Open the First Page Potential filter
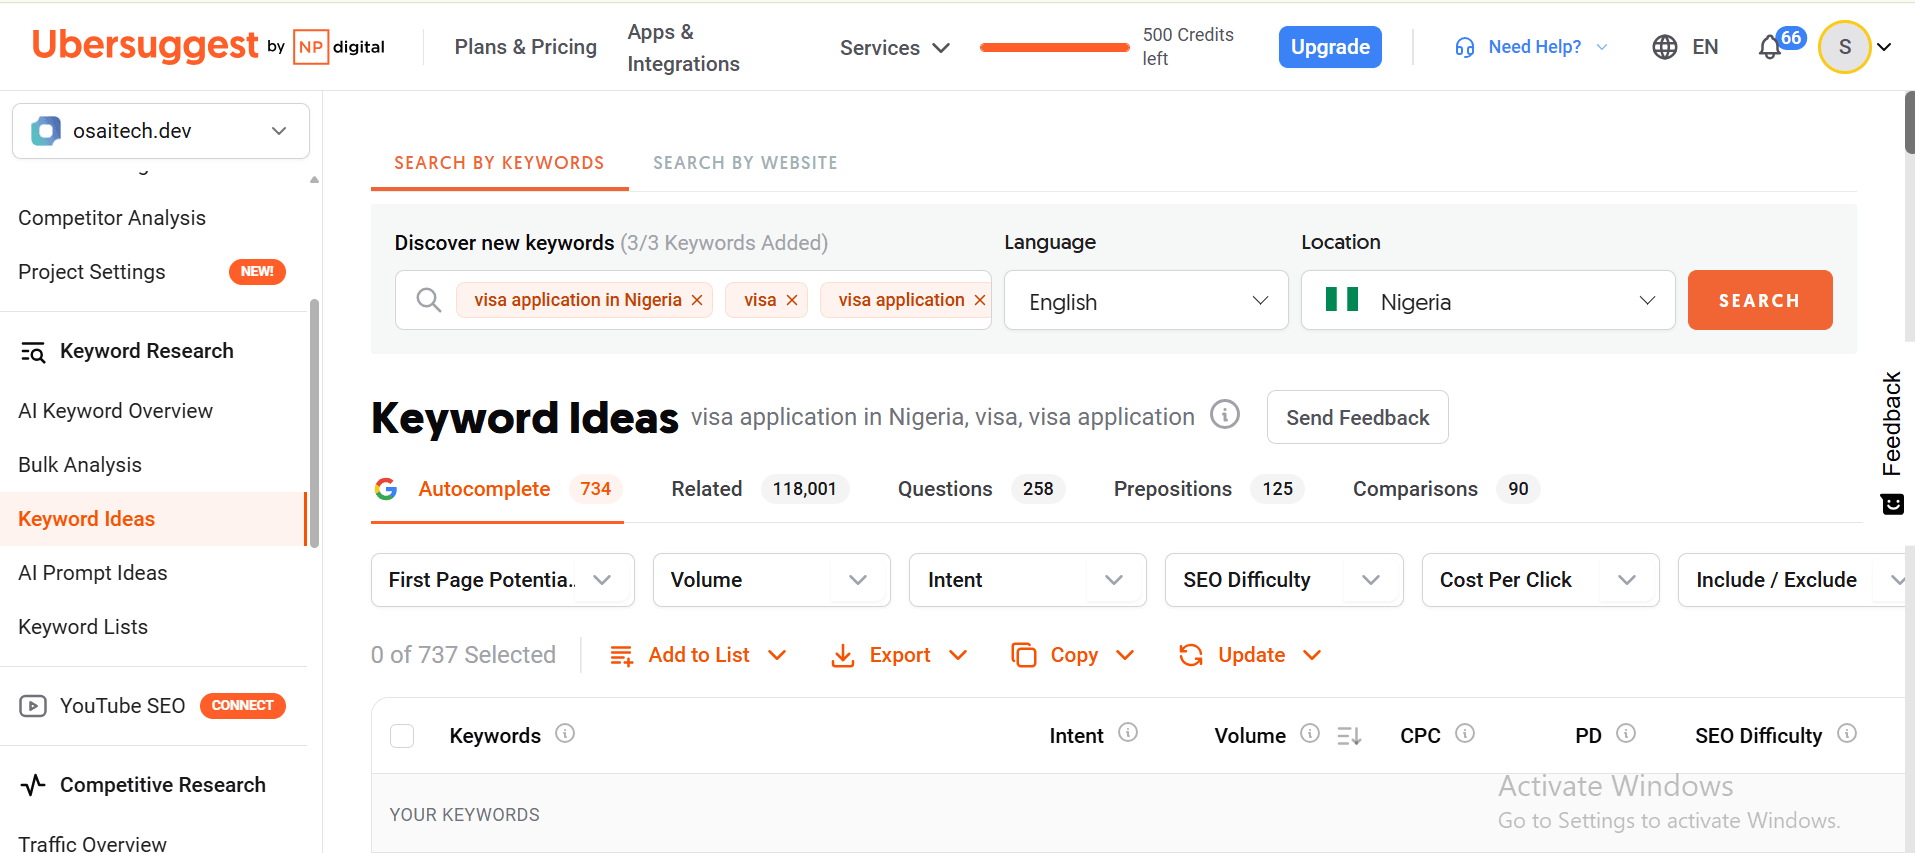The image size is (1915, 853). pyautogui.click(x=503, y=580)
